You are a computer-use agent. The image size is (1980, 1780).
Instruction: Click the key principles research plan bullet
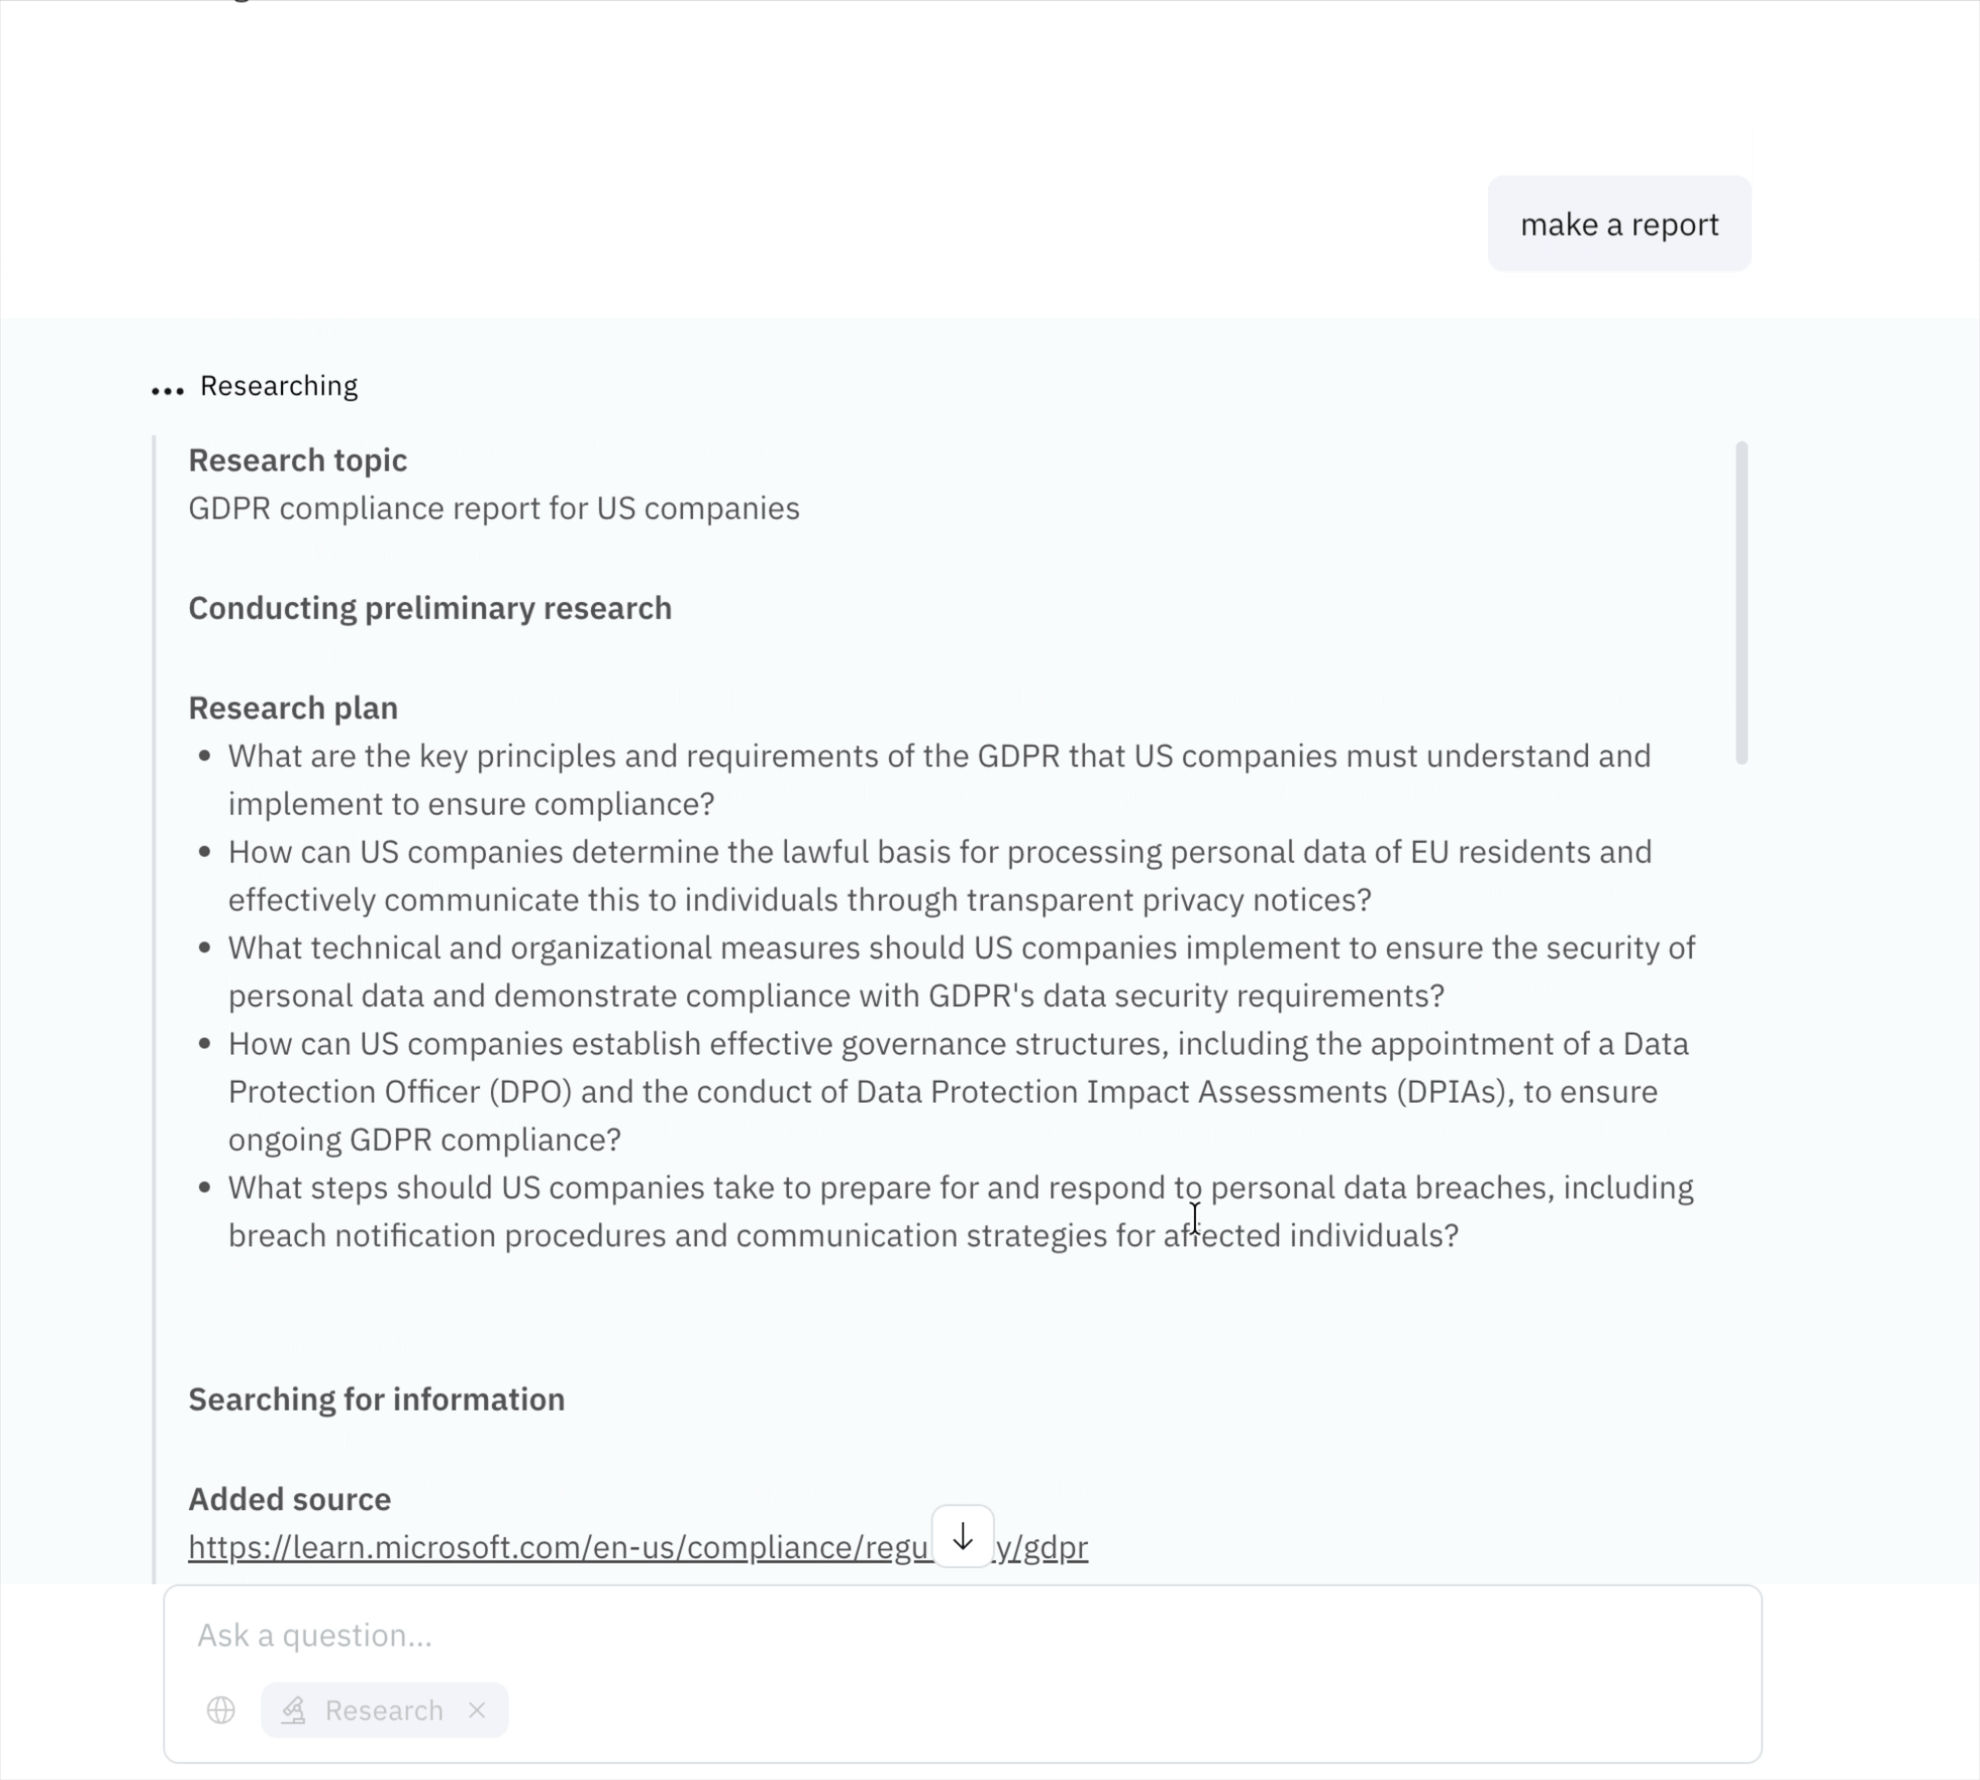pyautogui.click(x=939, y=780)
